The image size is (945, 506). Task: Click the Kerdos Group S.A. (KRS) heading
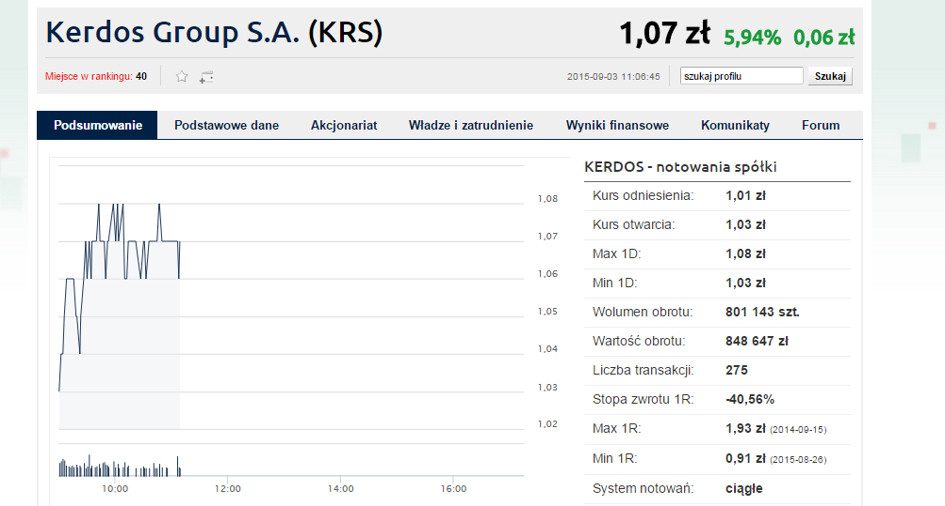(214, 32)
